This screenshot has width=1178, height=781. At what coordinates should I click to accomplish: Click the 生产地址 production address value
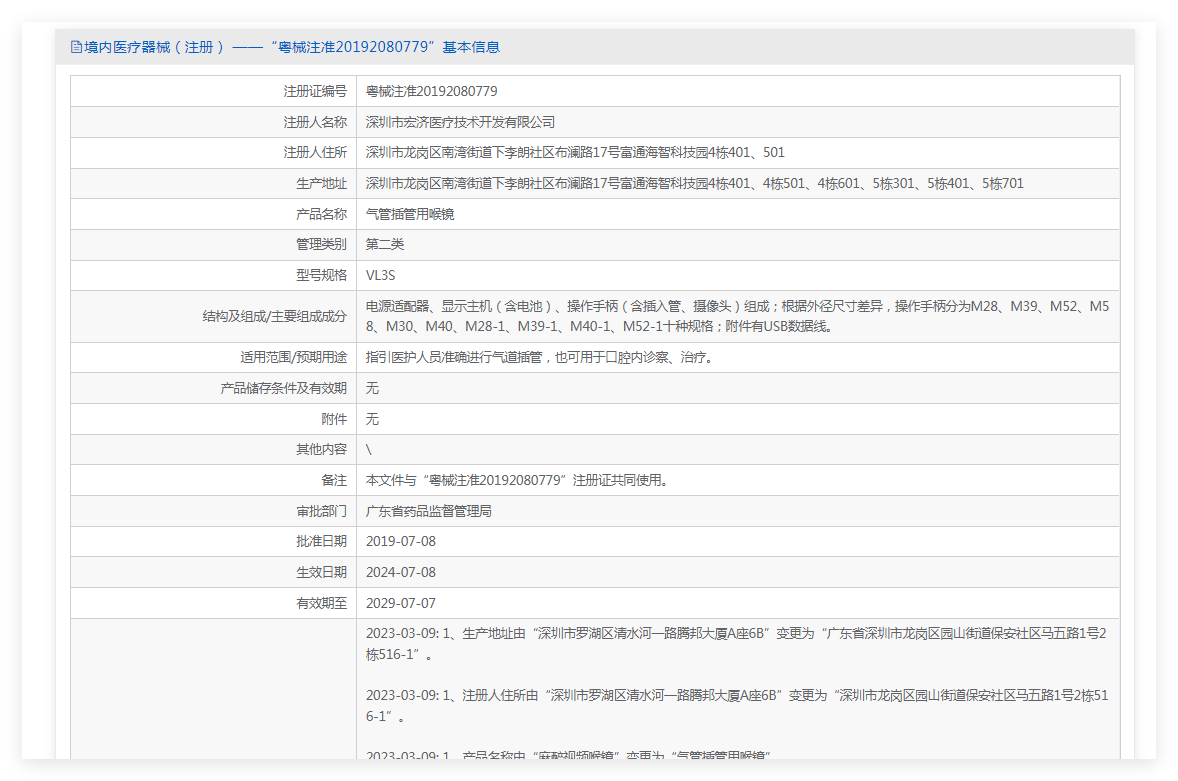click(694, 183)
